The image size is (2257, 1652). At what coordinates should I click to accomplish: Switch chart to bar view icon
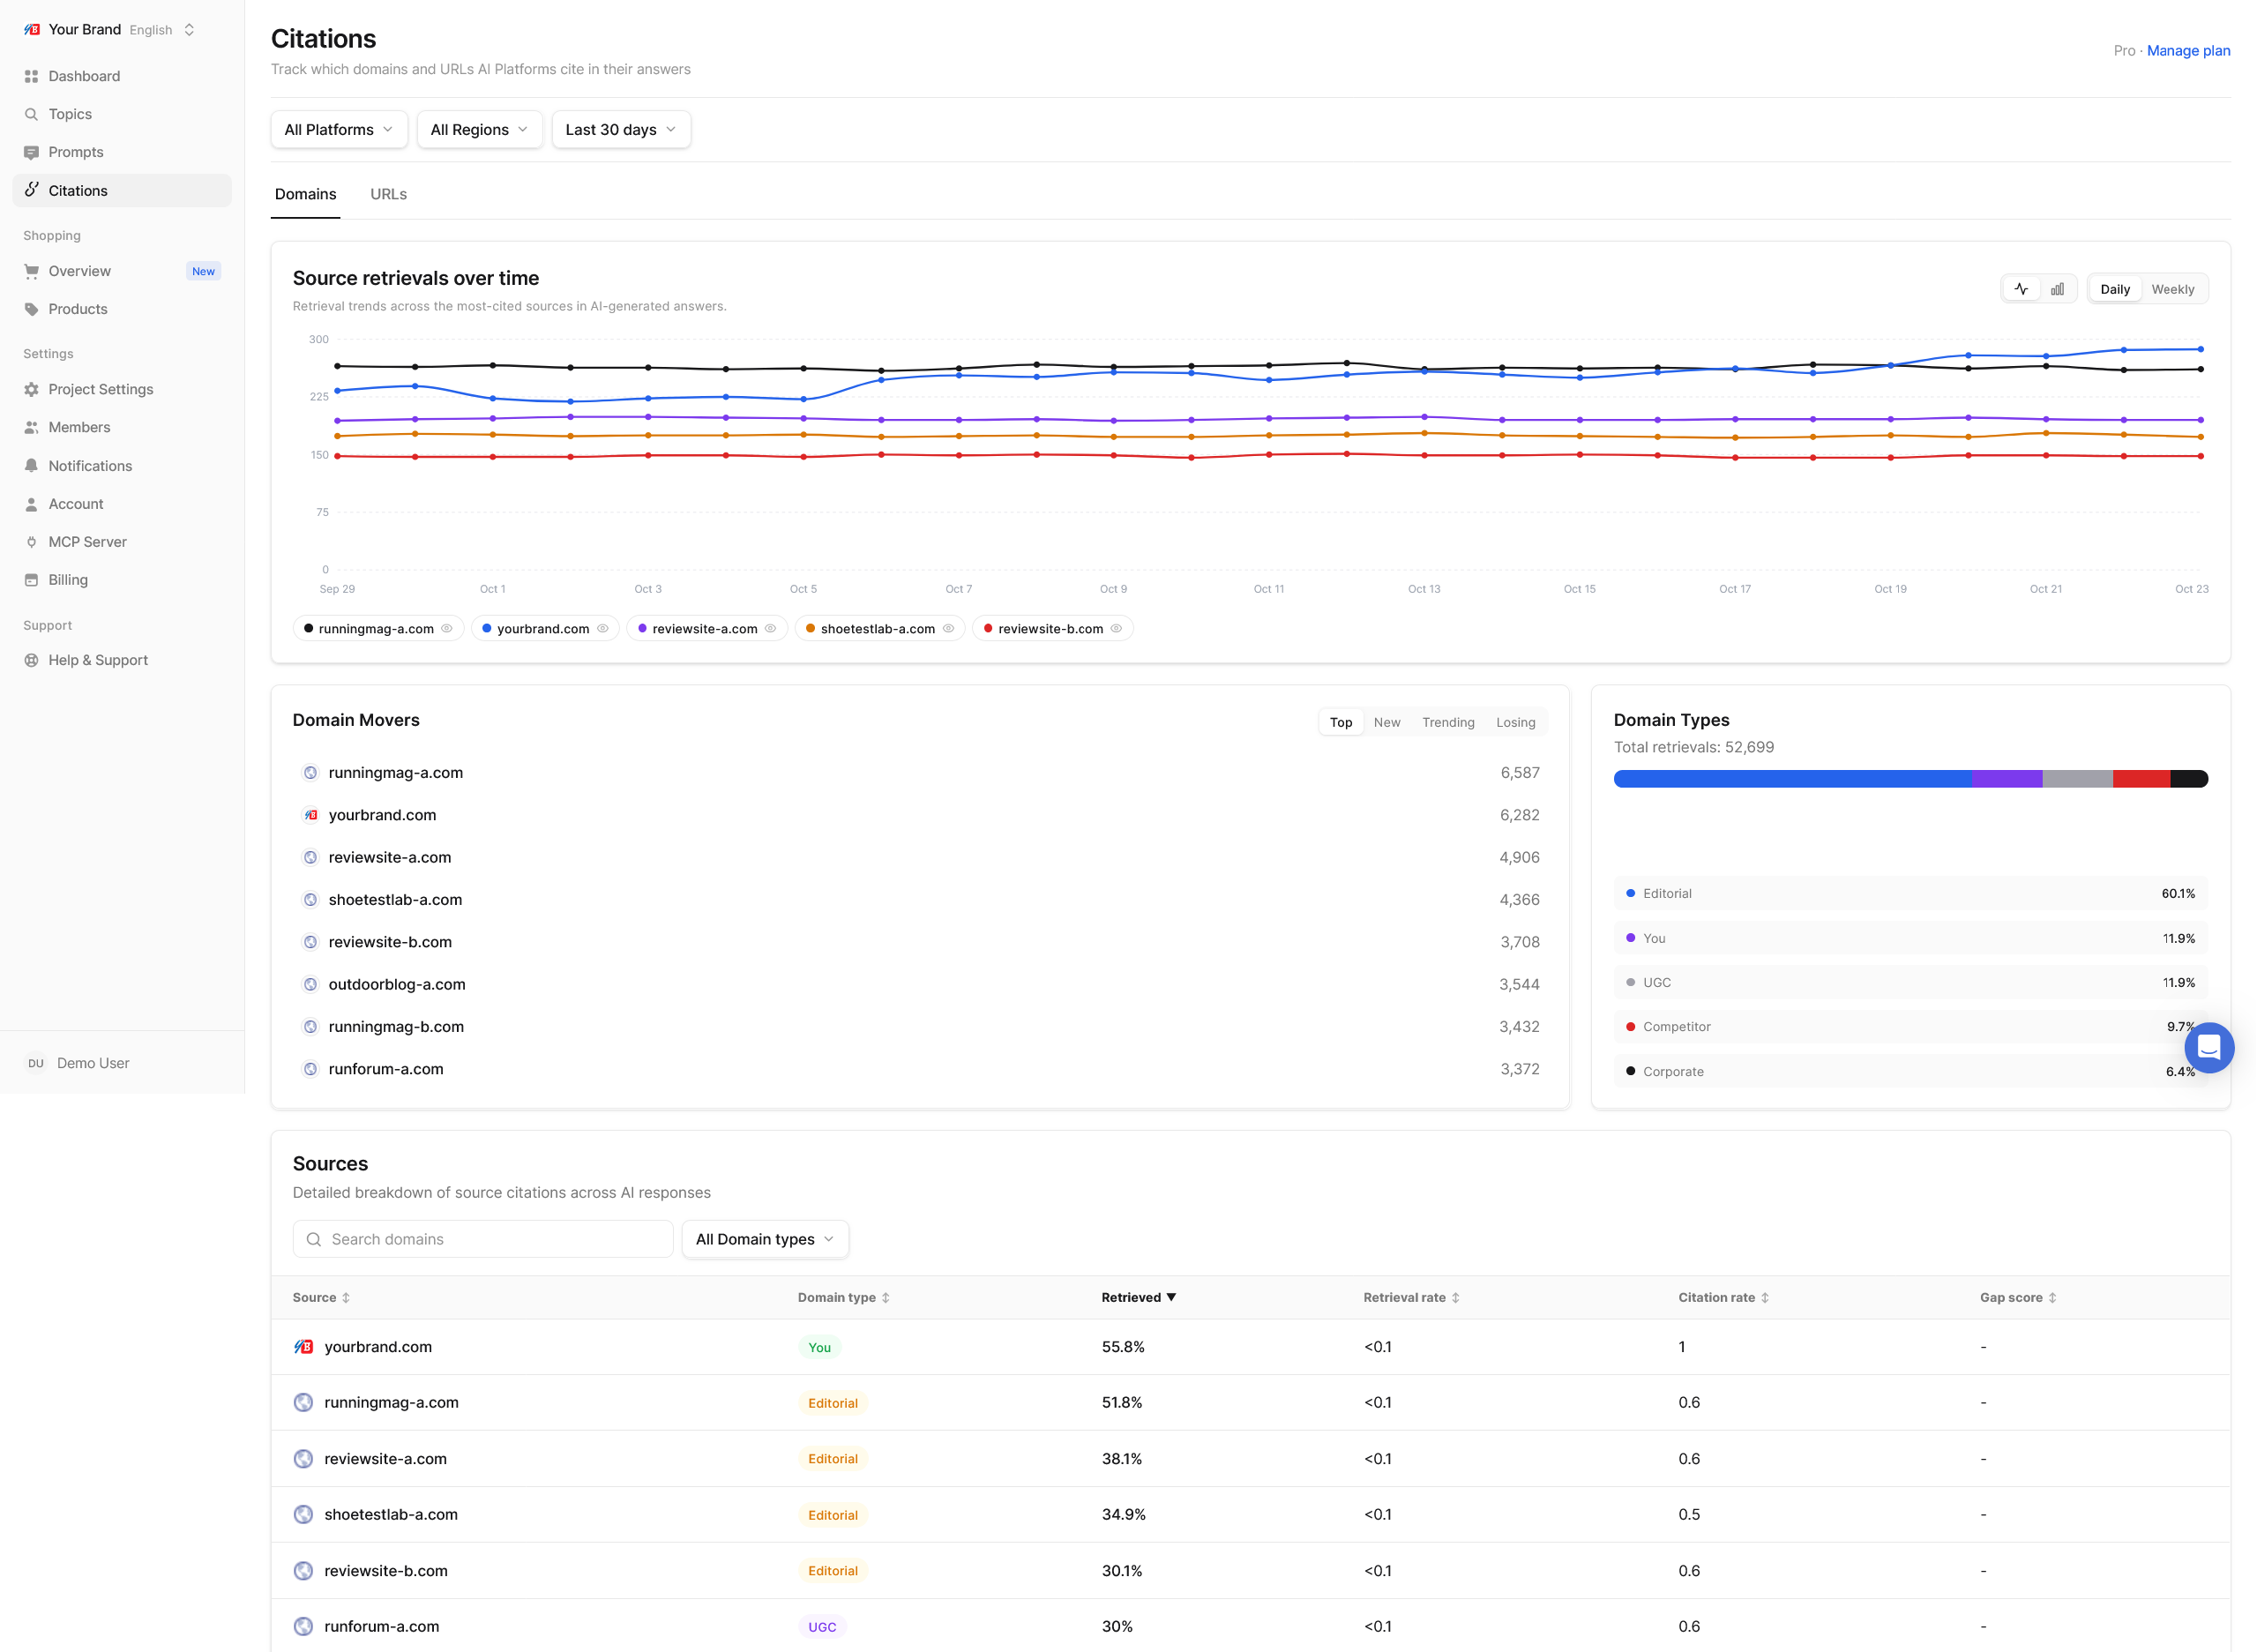coord(2057,289)
